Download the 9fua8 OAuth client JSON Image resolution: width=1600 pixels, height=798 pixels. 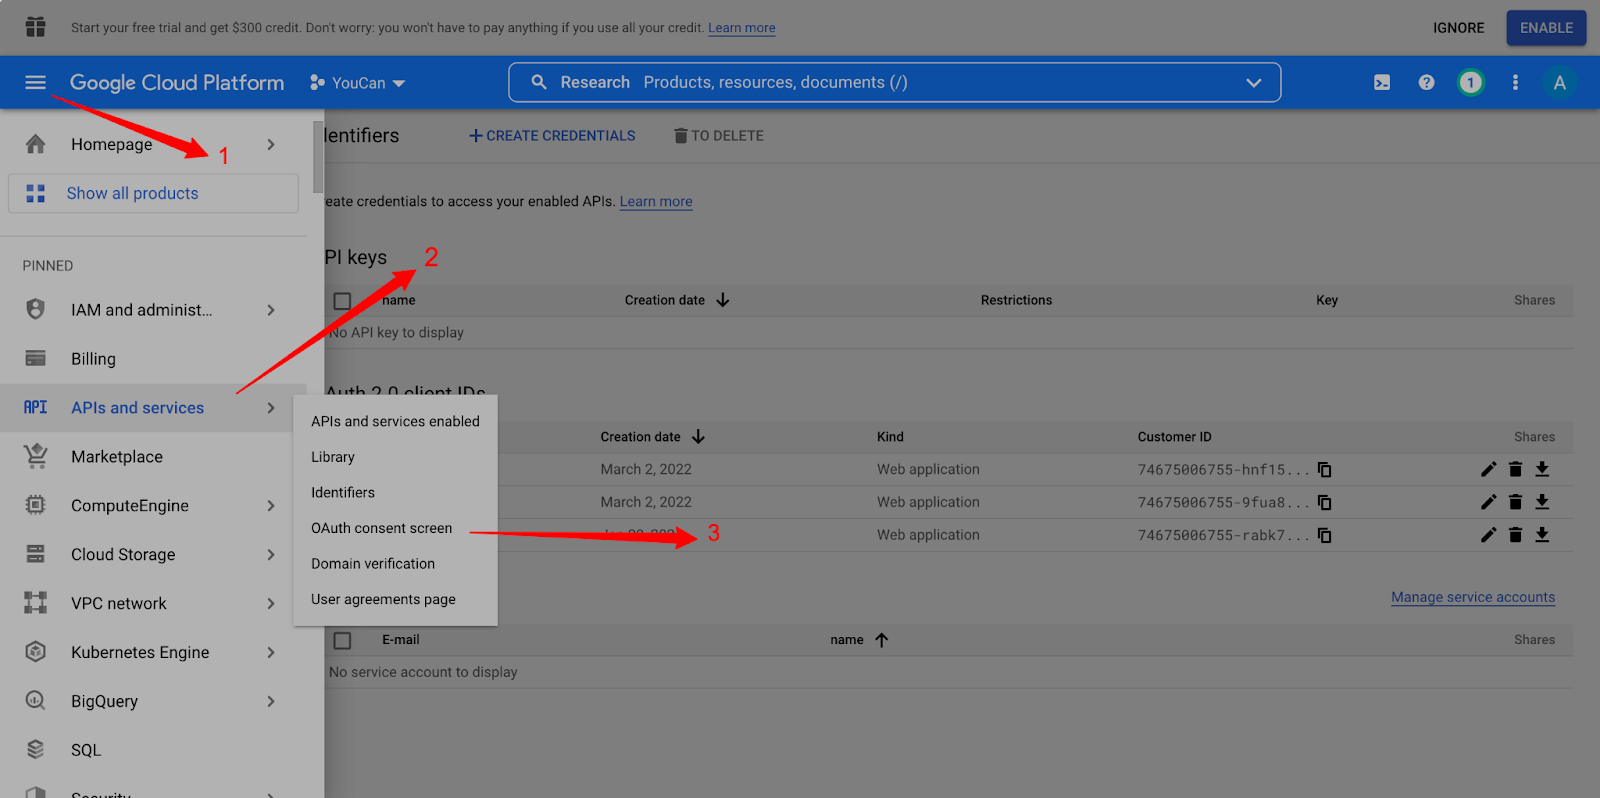[1542, 502]
